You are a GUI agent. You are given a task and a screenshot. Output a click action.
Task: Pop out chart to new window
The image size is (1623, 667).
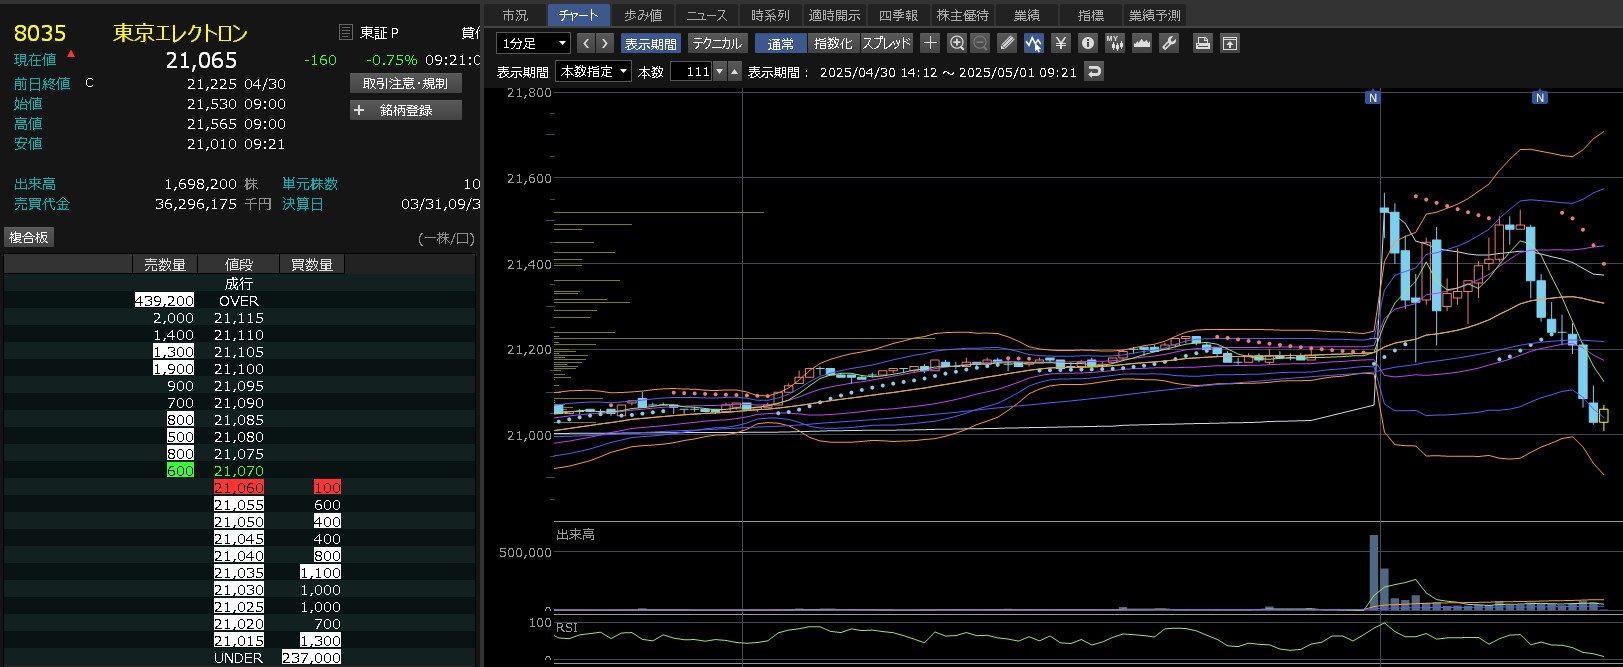(1230, 43)
